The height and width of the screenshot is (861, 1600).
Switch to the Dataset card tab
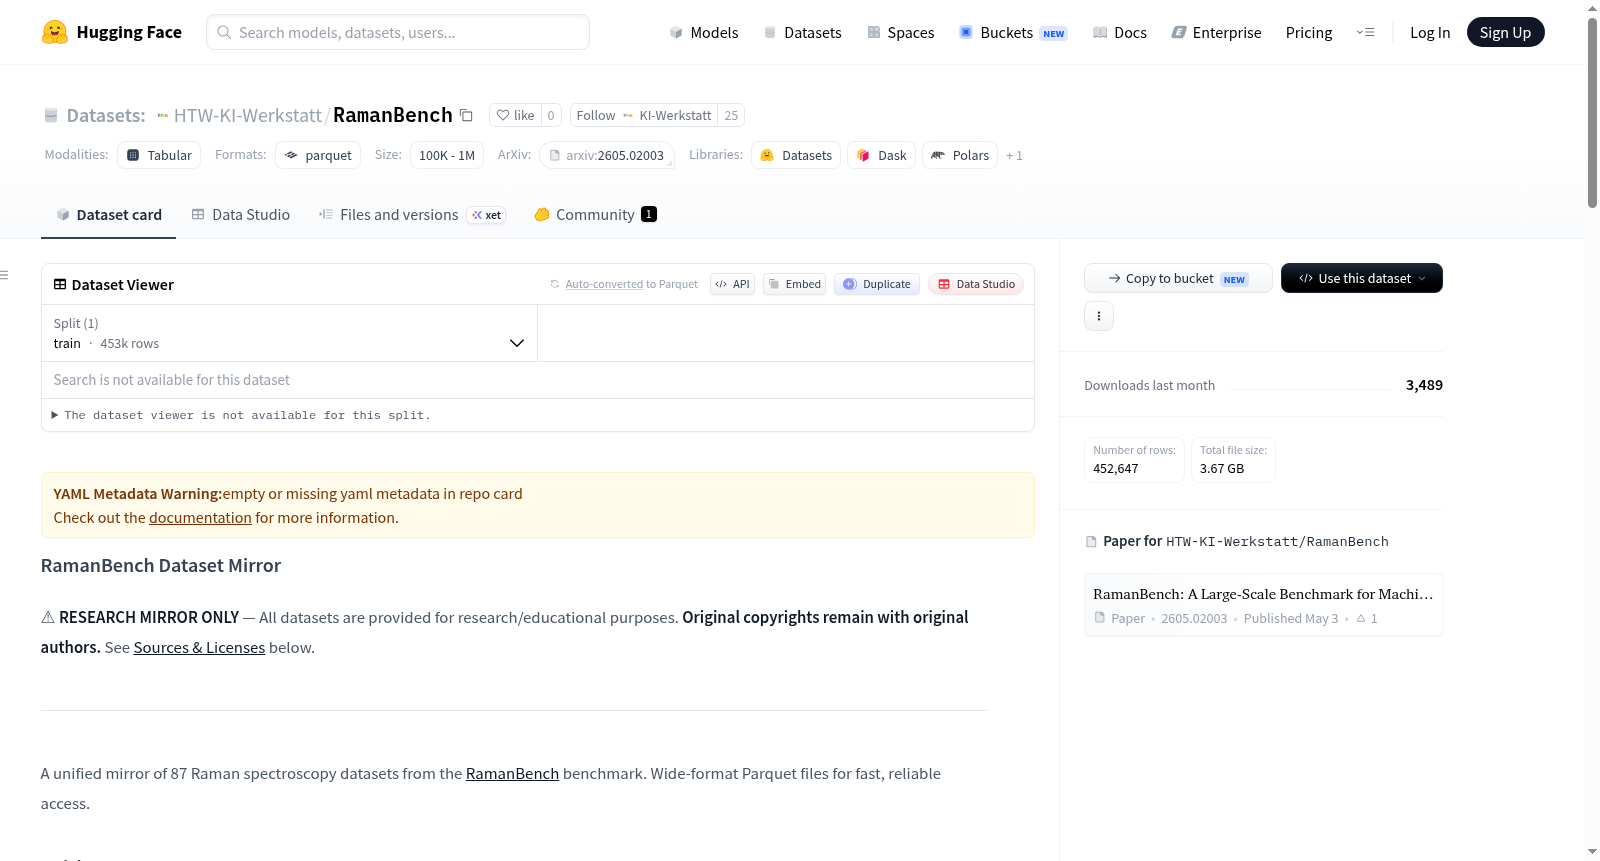coord(108,214)
